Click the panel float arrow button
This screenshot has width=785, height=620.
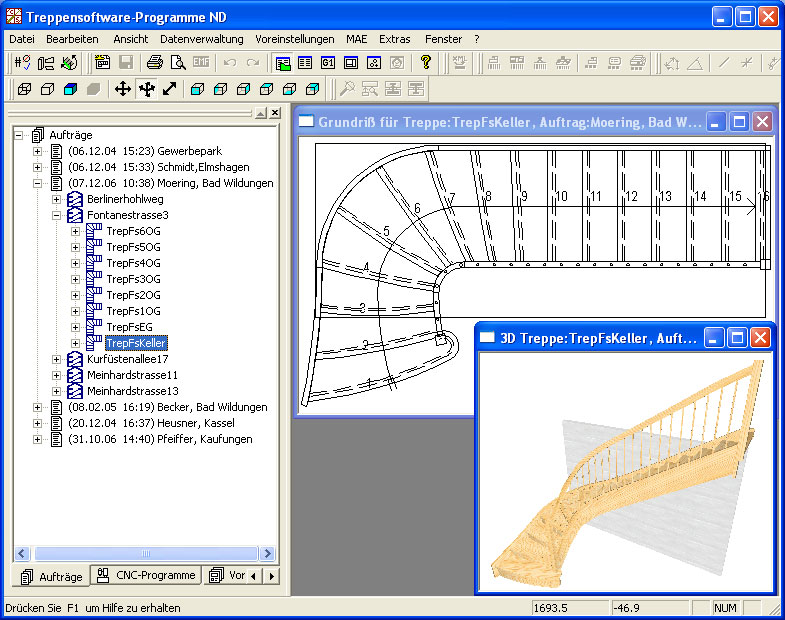[260, 113]
